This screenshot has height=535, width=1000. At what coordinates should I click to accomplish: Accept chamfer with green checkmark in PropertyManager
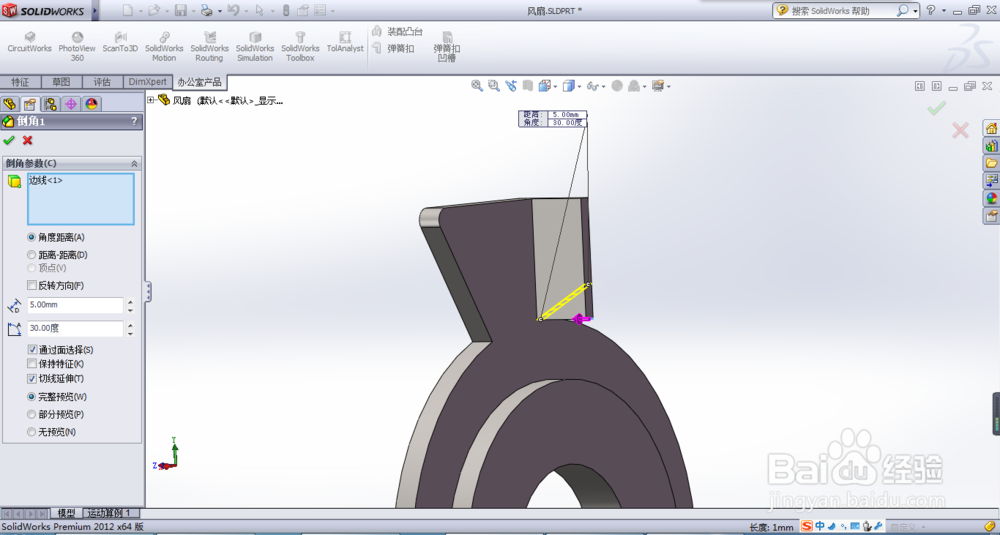pyautogui.click(x=9, y=140)
